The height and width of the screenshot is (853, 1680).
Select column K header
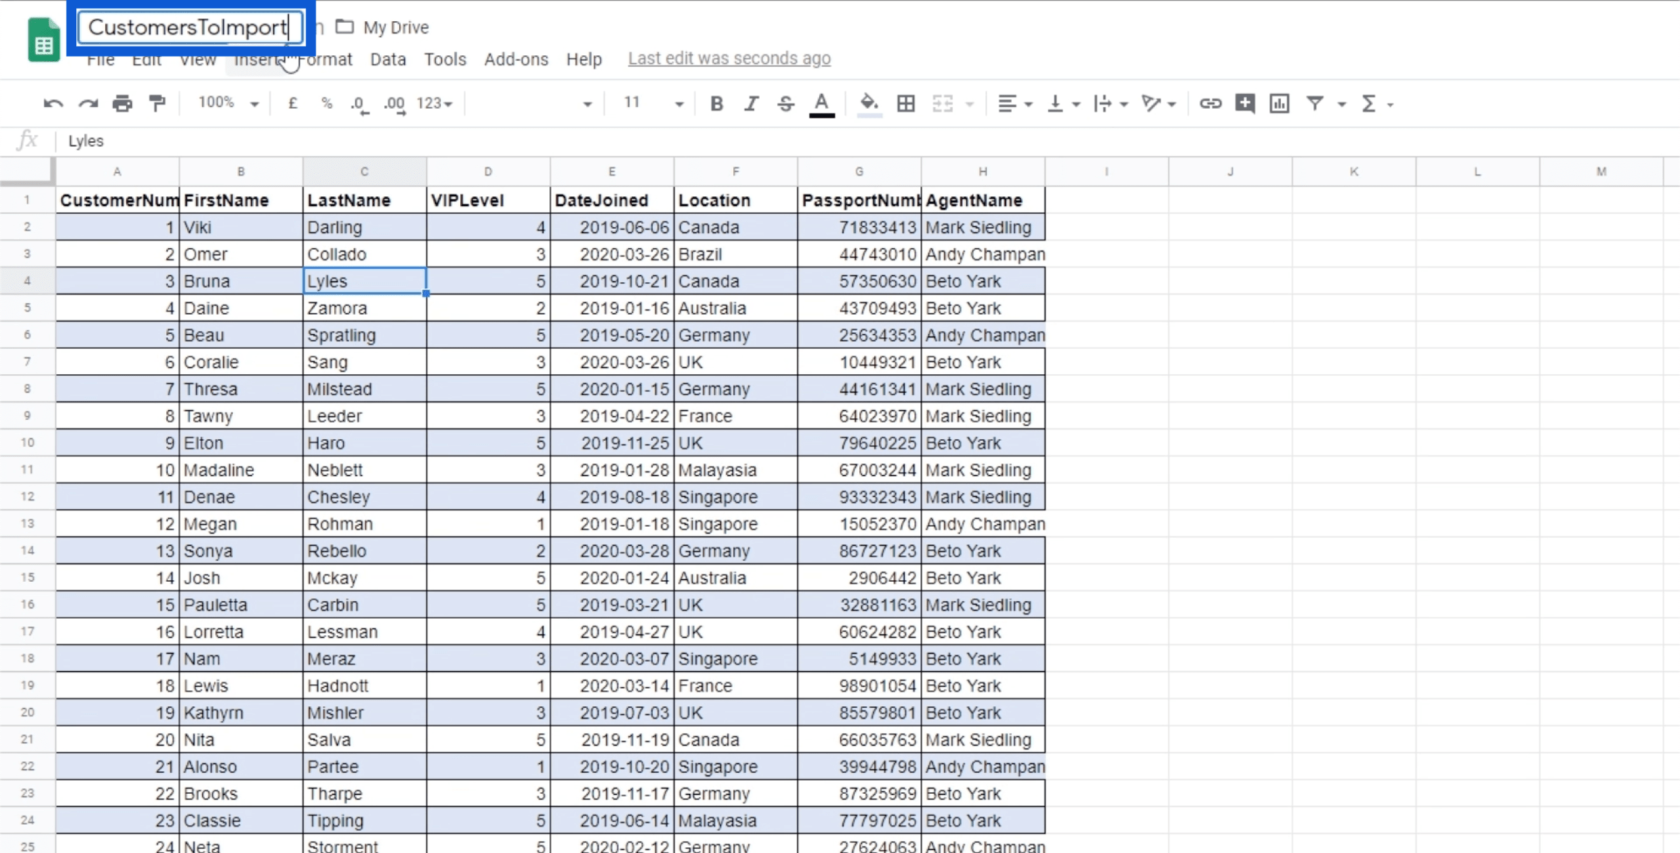pyautogui.click(x=1354, y=172)
